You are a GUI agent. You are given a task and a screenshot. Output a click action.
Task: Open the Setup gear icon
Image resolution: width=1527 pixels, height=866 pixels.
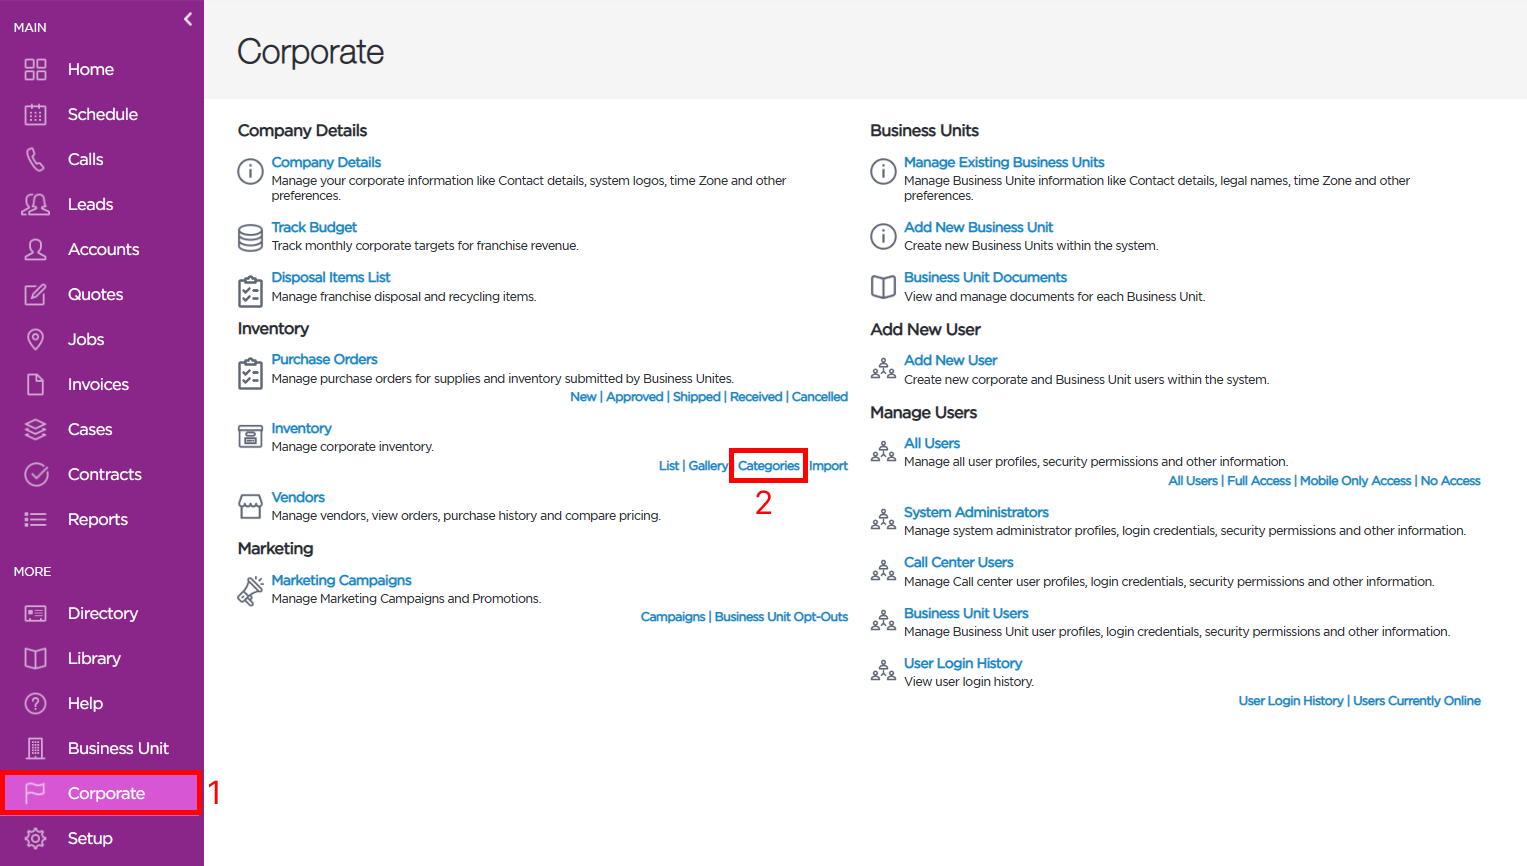pyautogui.click(x=35, y=838)
